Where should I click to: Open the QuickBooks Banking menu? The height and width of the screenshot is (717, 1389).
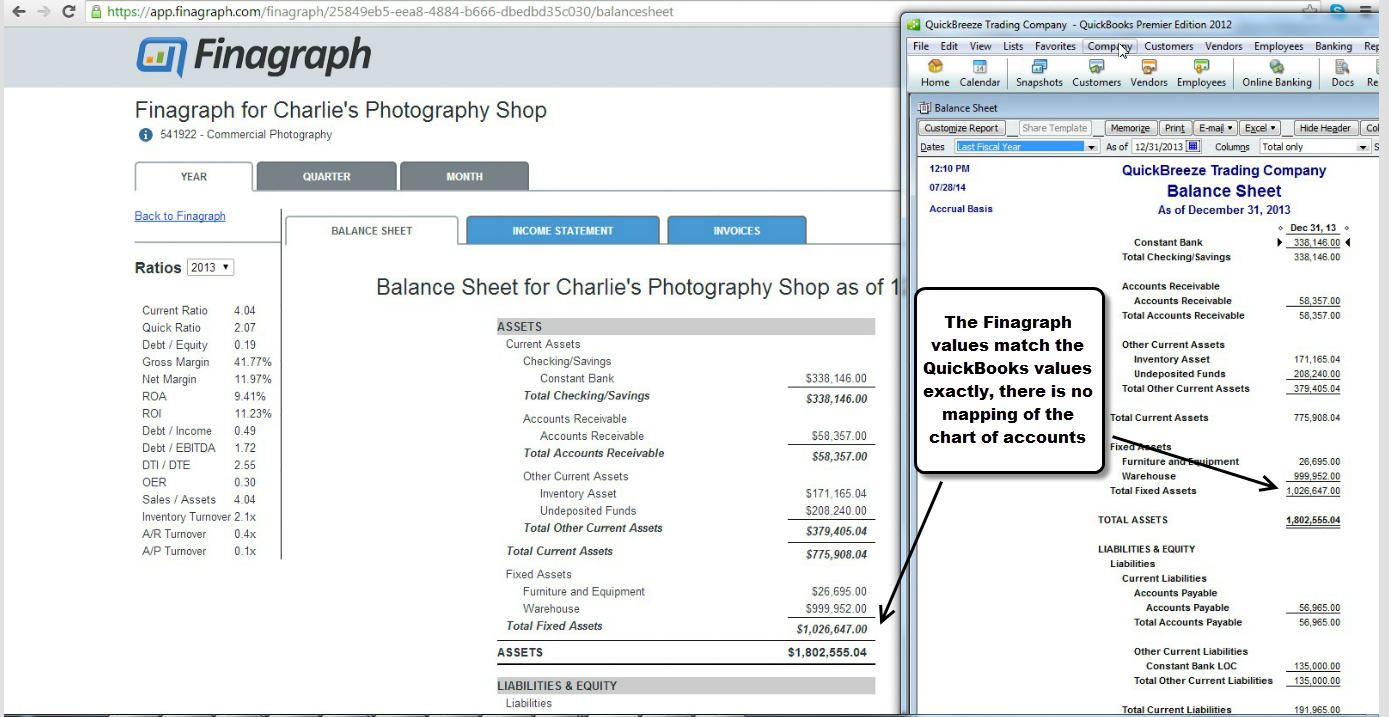tap(1333, 46)
